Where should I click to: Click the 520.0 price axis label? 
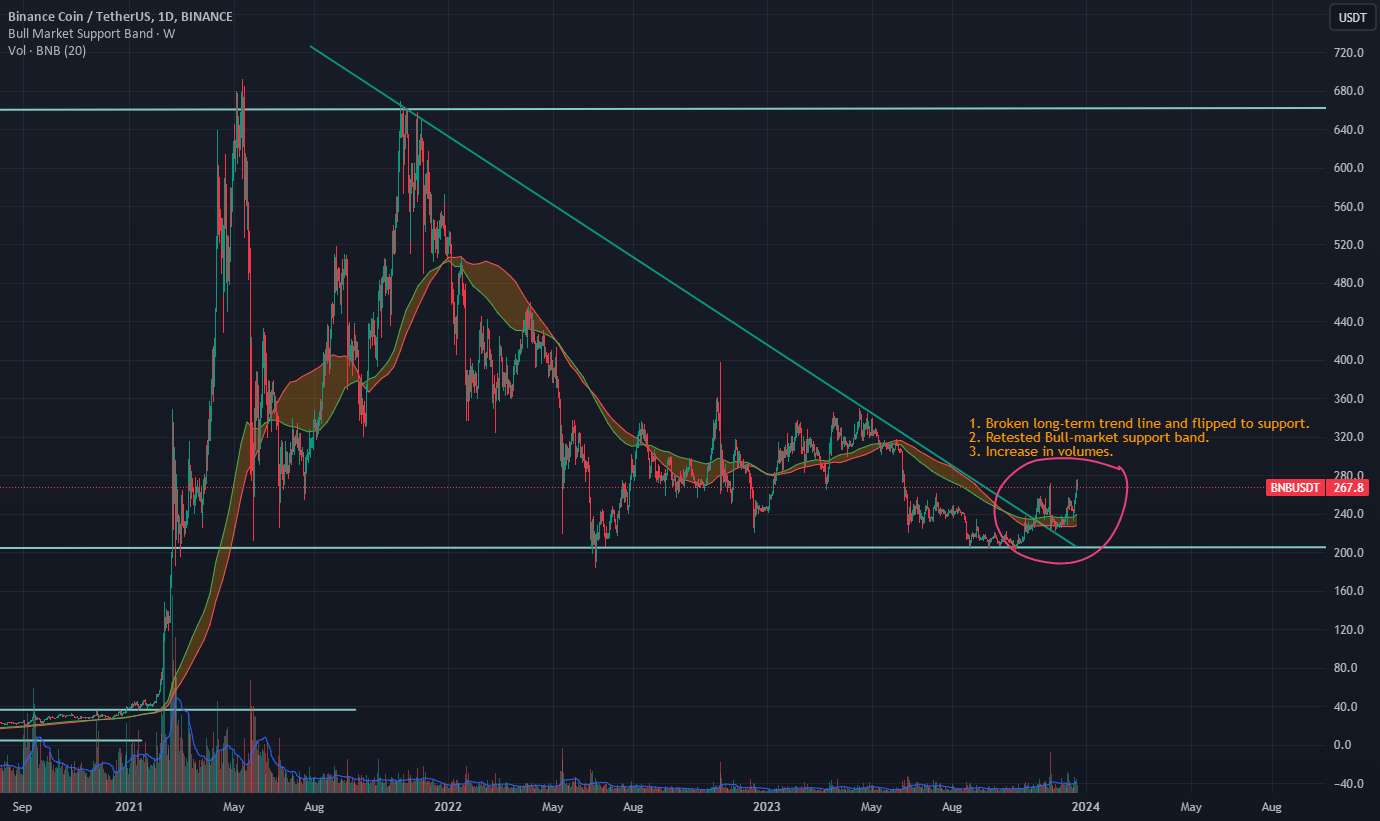tap(1350, 245)
